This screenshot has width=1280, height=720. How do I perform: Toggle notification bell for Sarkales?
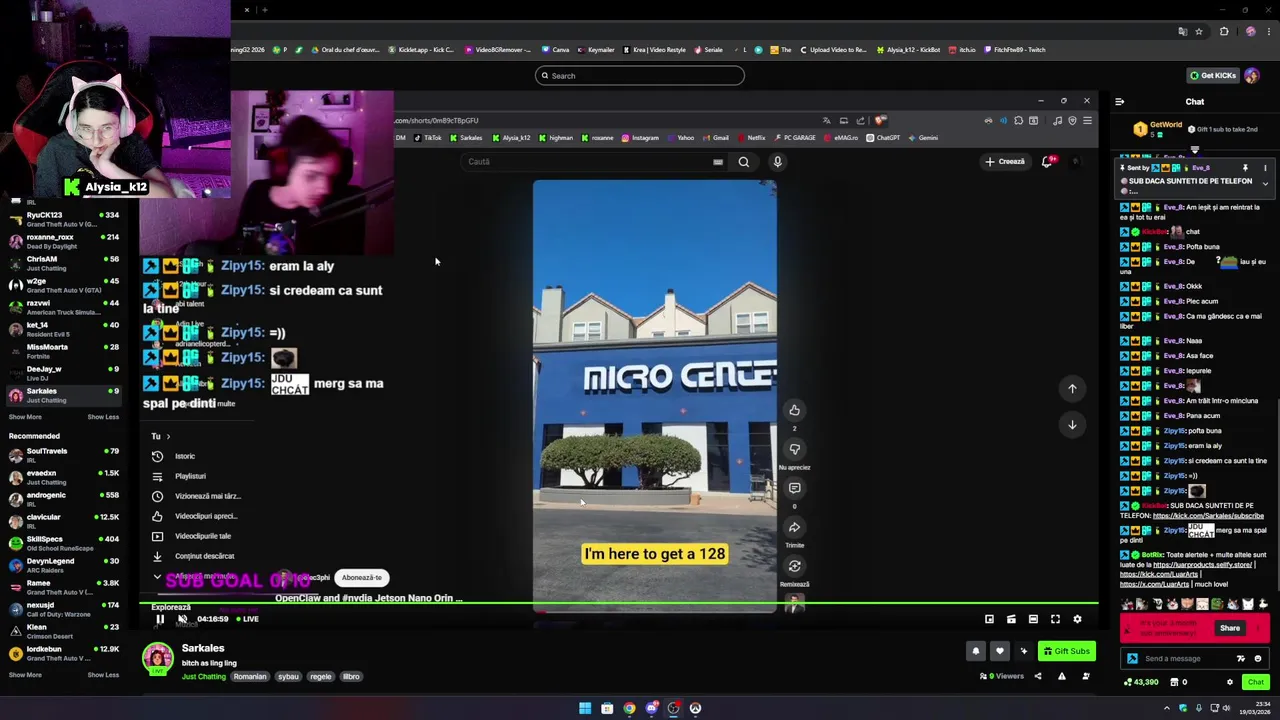coord(975,651)
